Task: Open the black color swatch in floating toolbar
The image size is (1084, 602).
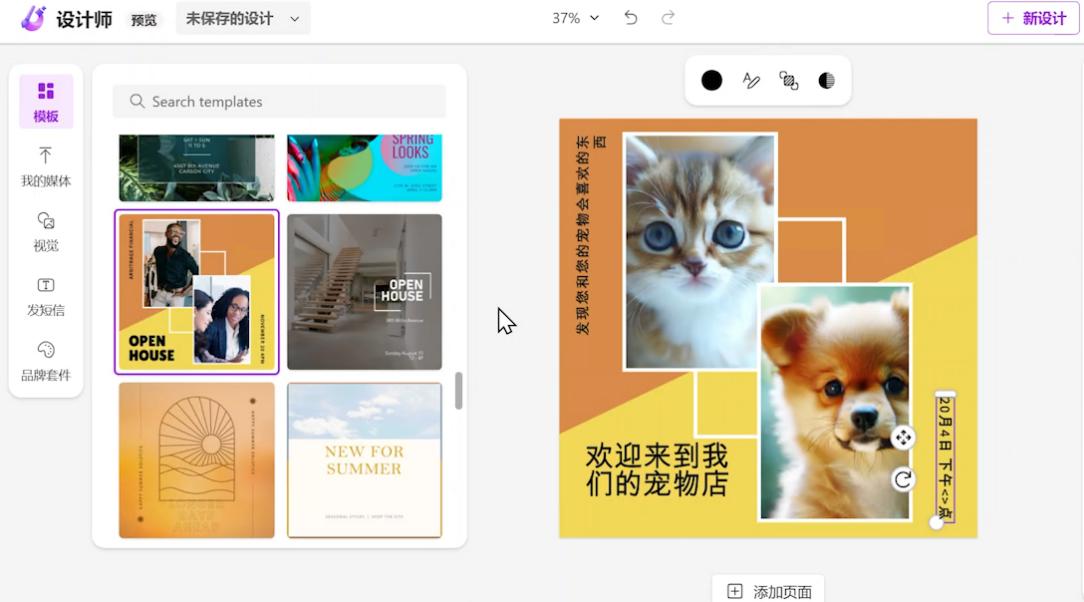Action: tap(711, 80)
